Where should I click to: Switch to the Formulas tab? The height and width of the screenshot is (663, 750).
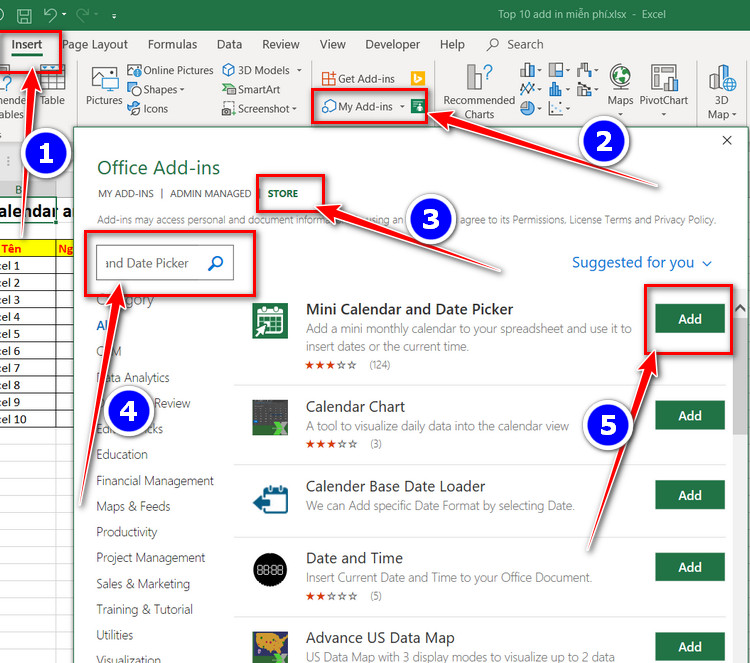coord(172,44)
